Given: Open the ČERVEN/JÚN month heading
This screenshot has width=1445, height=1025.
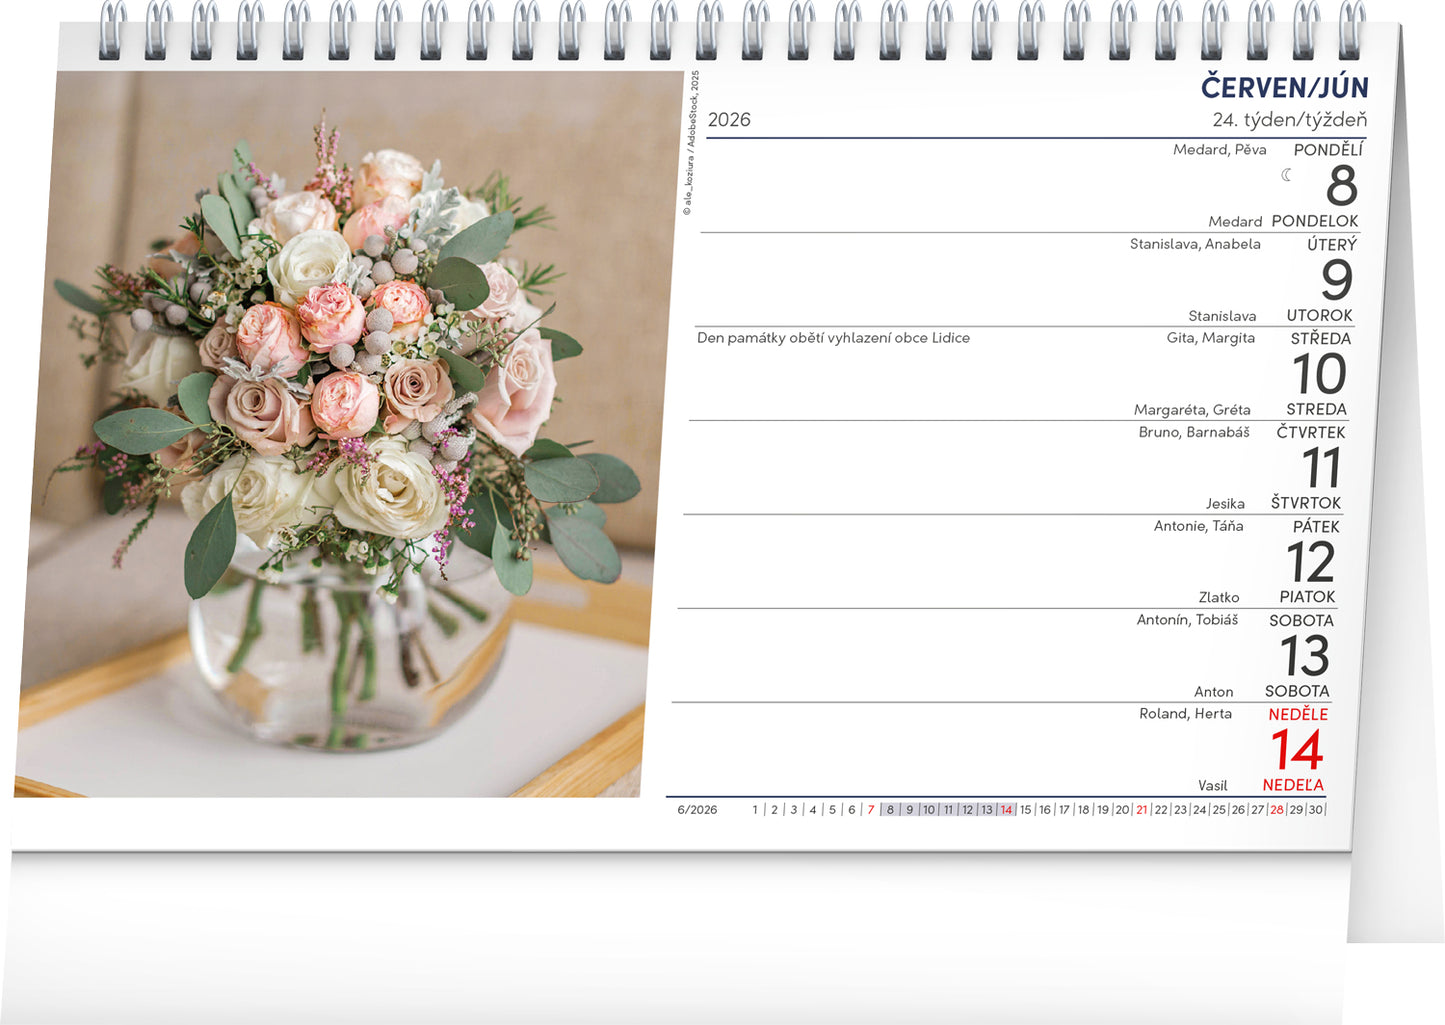Looking at the screenshot, I should 1284,88.
